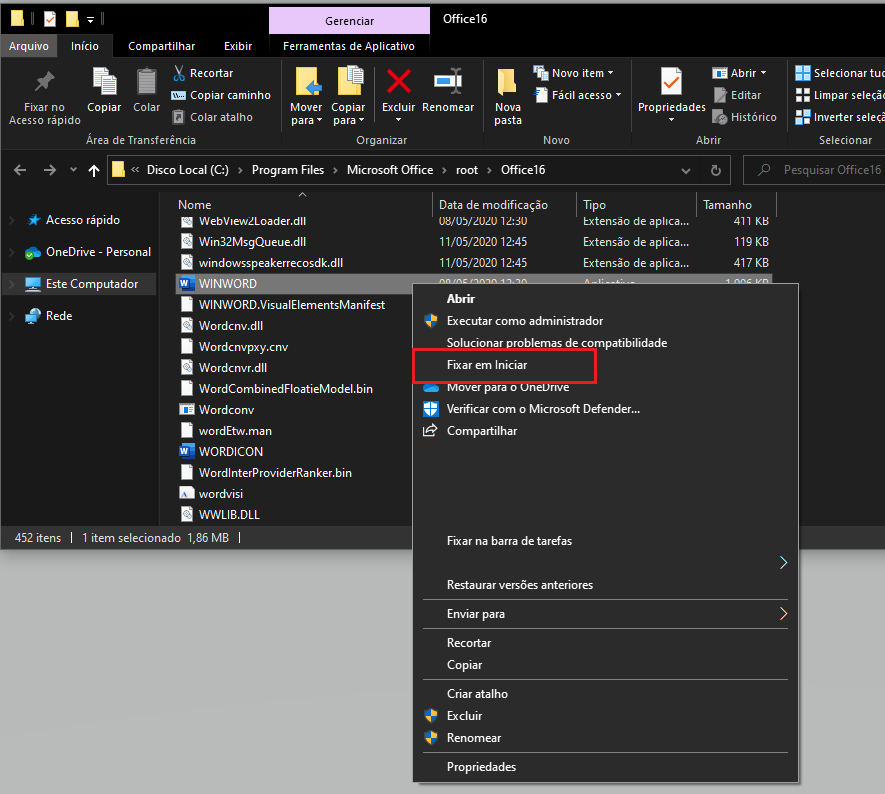Select Wordcnv.dll file
Screen dimensions: 885x794
click(222, 326)
